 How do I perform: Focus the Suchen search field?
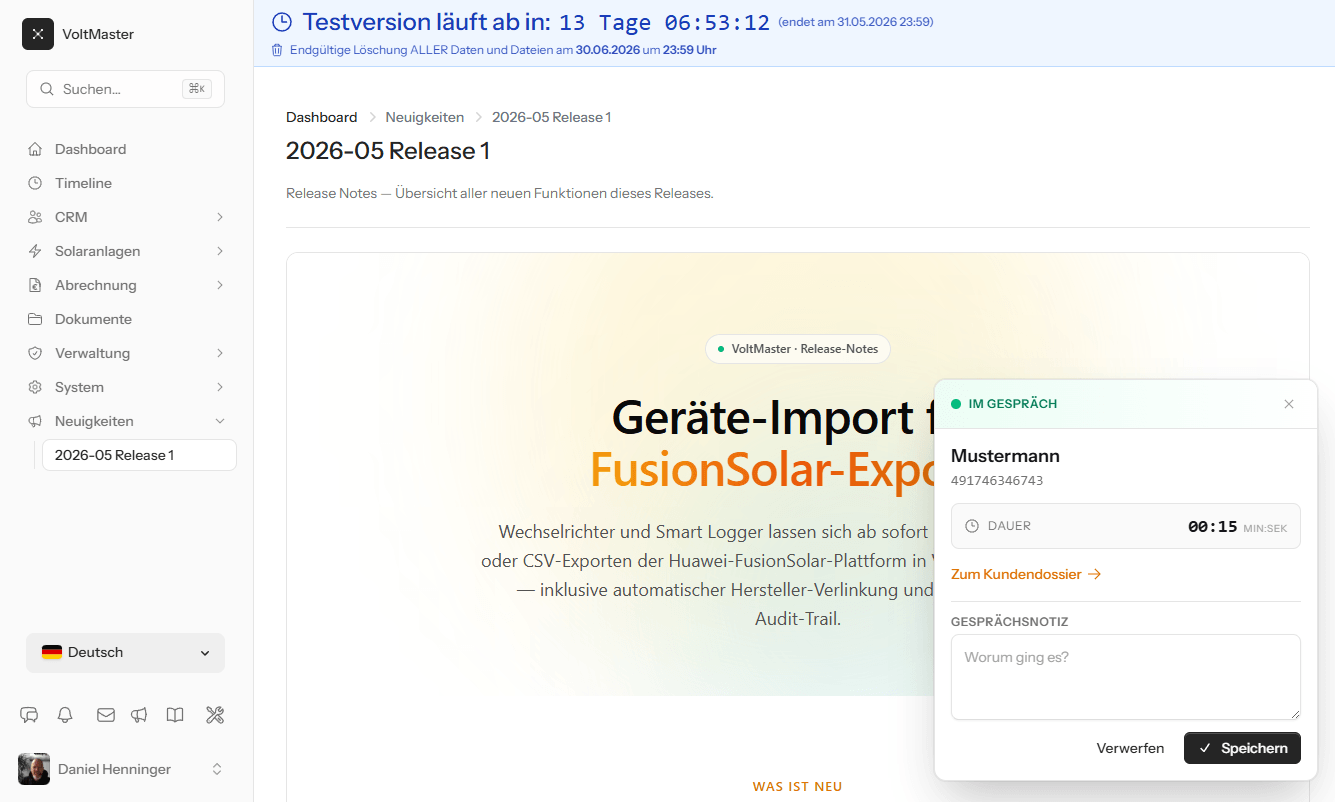click(x=125, y=89)
